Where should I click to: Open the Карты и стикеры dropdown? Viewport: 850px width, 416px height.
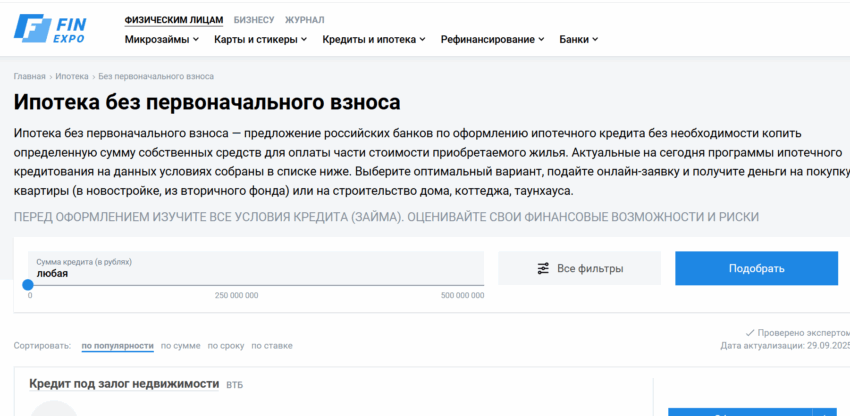pos(260,40)
